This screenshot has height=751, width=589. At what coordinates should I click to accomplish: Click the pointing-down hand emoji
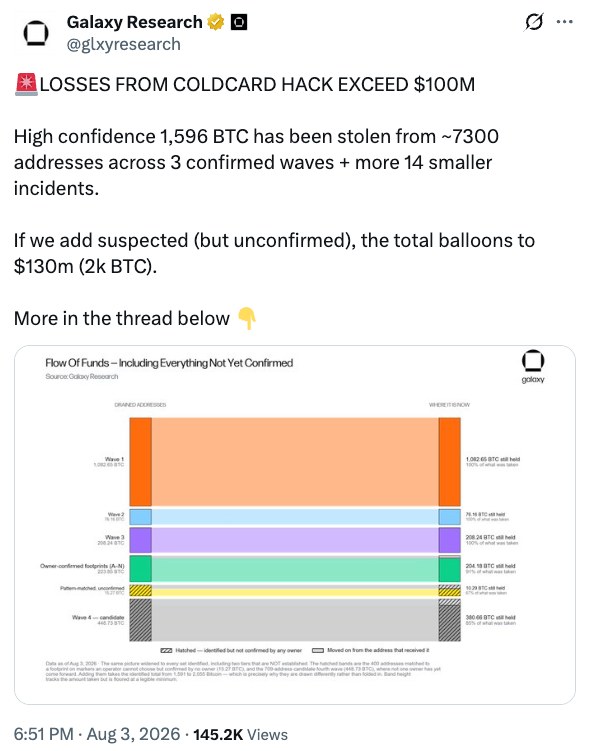click(x=248, y=318)
